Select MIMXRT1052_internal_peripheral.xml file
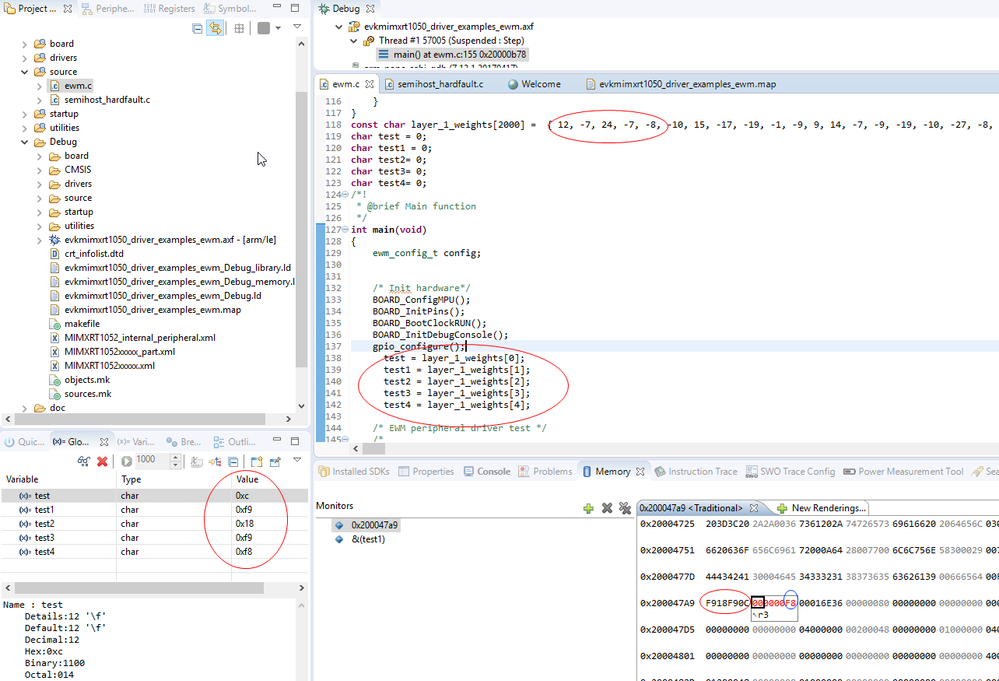The width and height of the screenshot is (999, 681). 140,338
